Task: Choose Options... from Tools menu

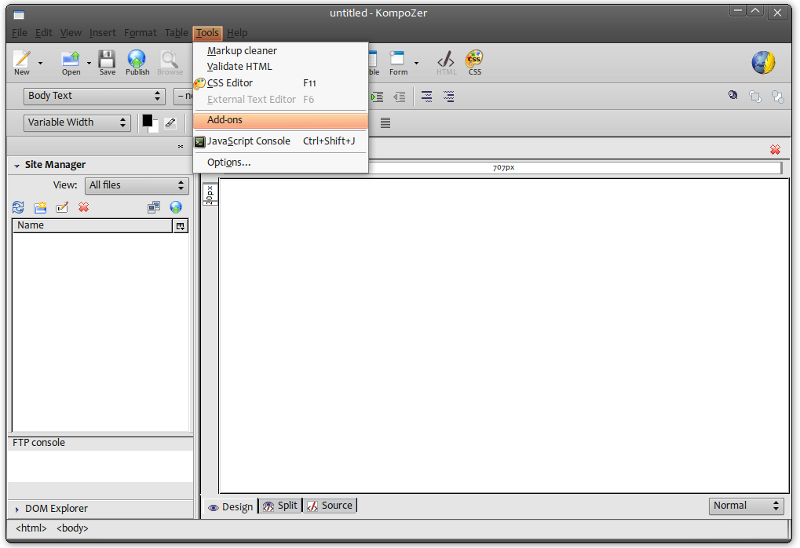Action: [x=280, y=162]
